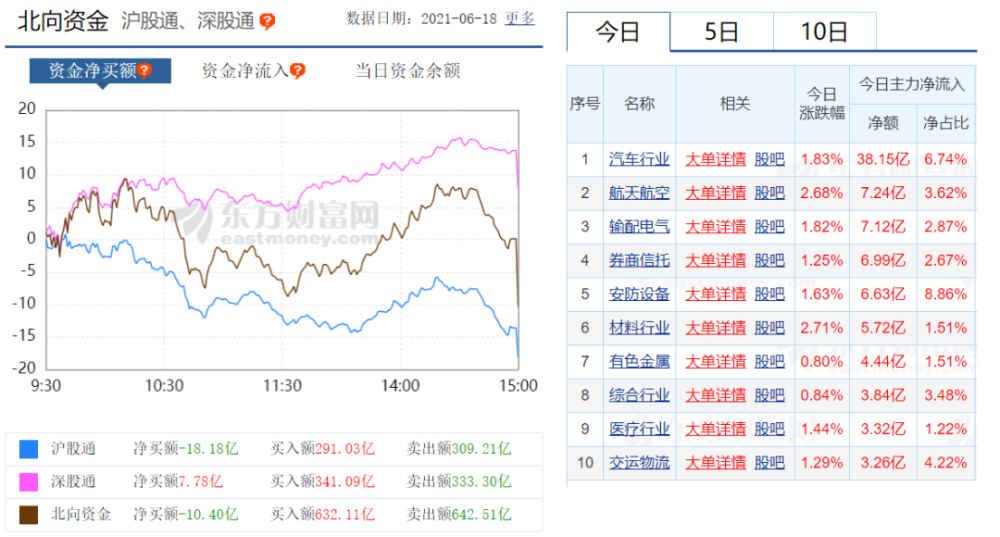Open 股吧 link for 券商信托
Image resolution: width=1000 pixels, height=537 pixels.
[x=769, y=260]
